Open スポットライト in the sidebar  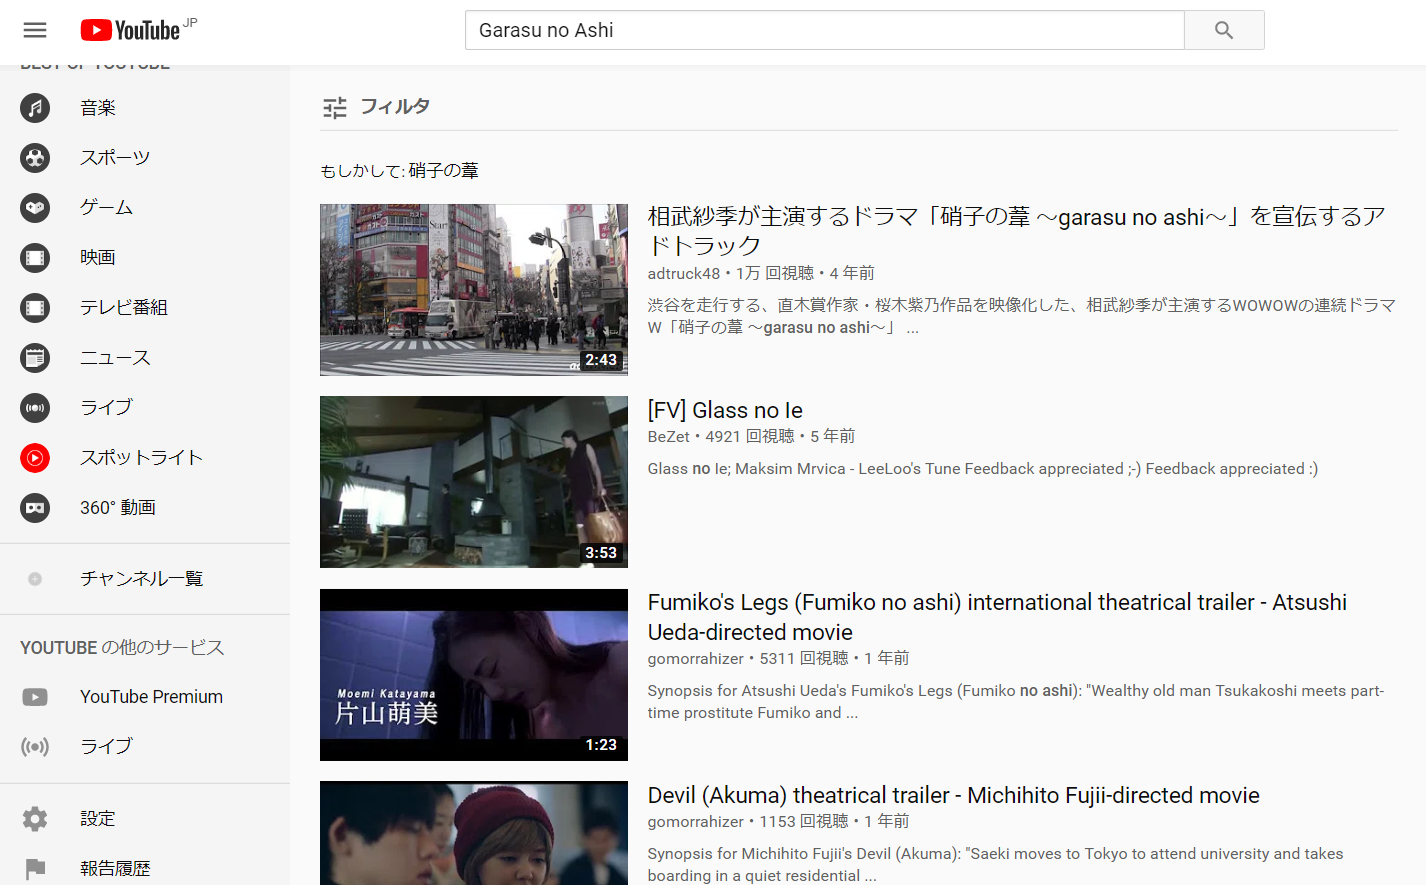(x=141, y=457)
